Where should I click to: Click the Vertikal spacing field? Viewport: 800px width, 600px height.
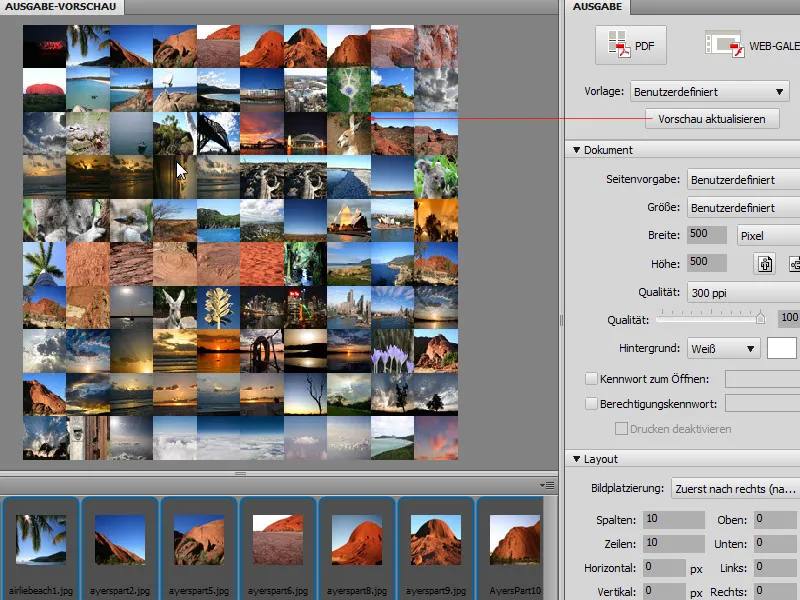click(664, 591)
